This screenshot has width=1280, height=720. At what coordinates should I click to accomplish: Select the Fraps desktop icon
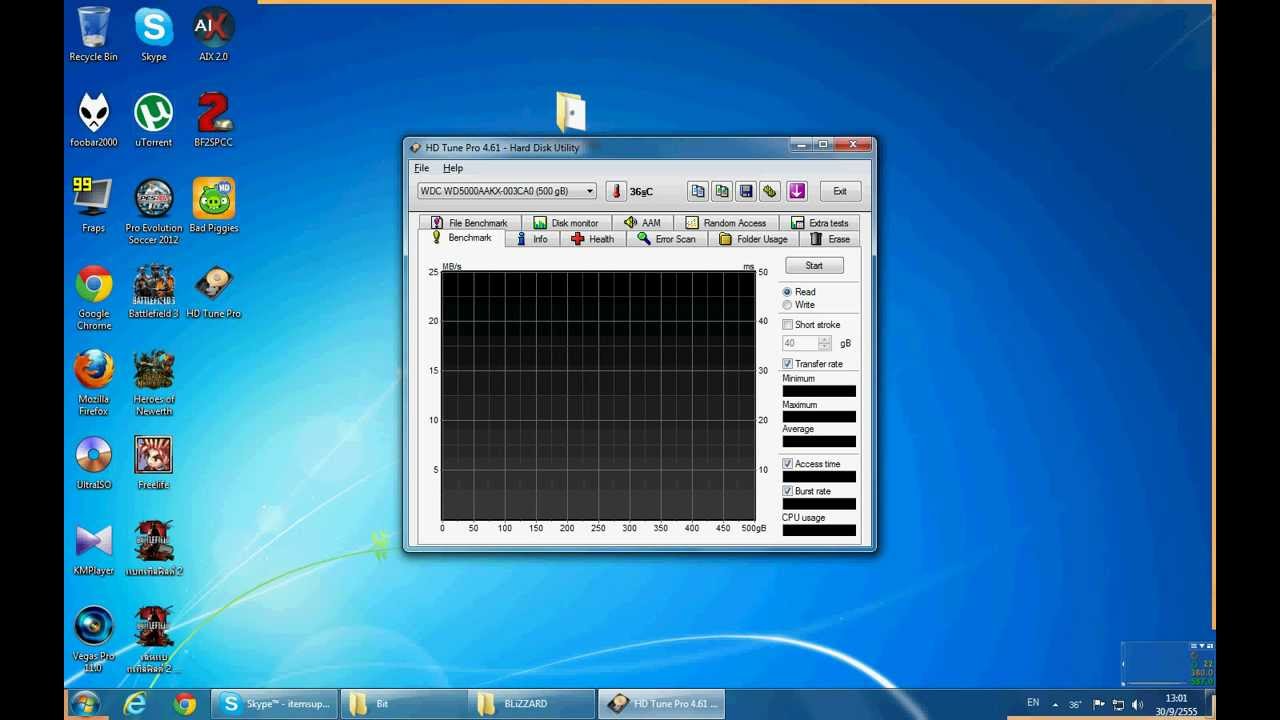(93, 205)
